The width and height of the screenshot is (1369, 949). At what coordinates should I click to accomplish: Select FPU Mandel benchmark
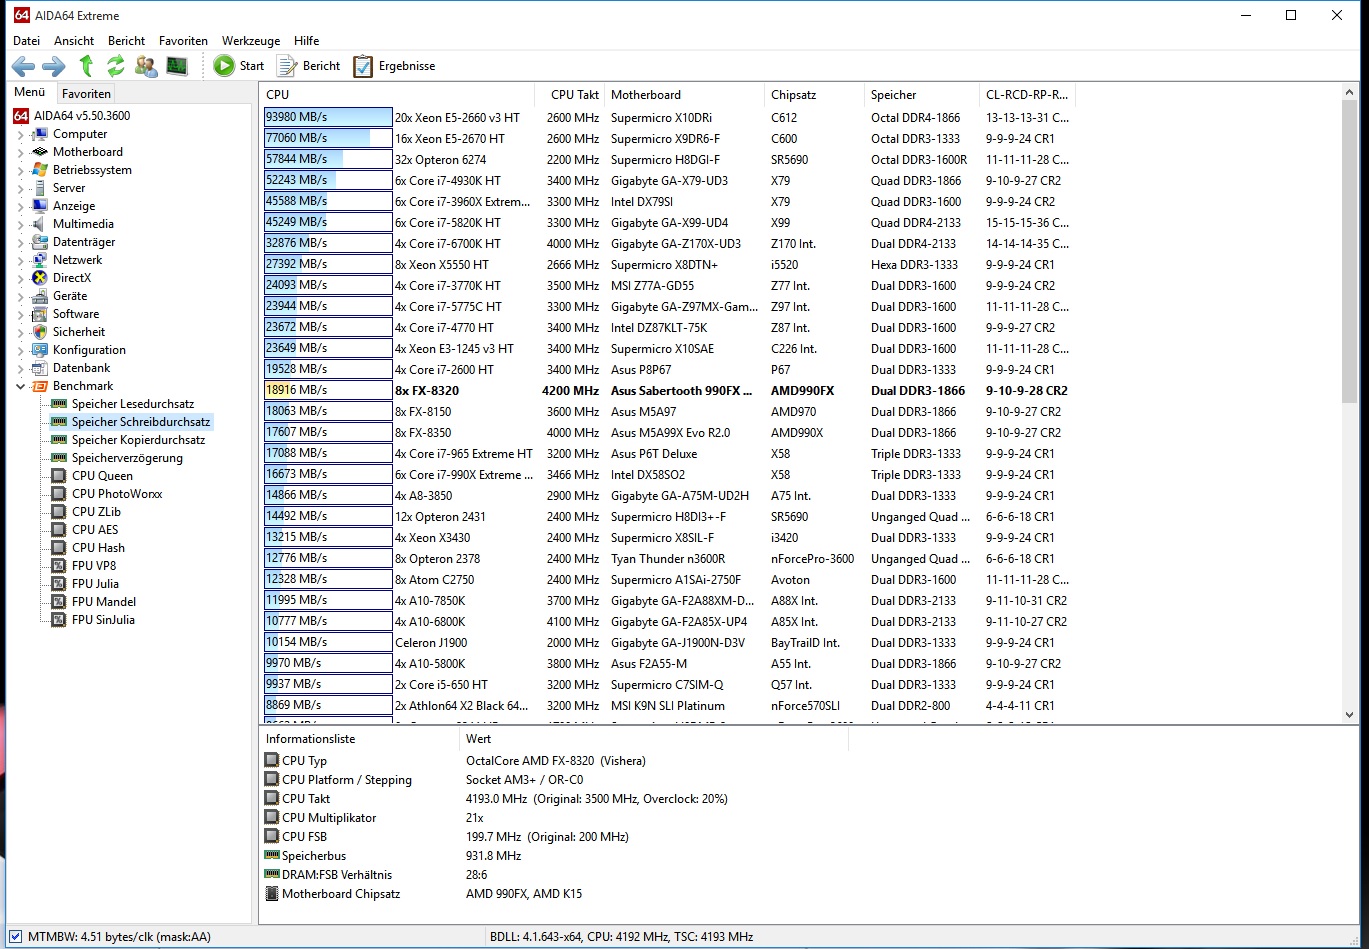point(104,602)
